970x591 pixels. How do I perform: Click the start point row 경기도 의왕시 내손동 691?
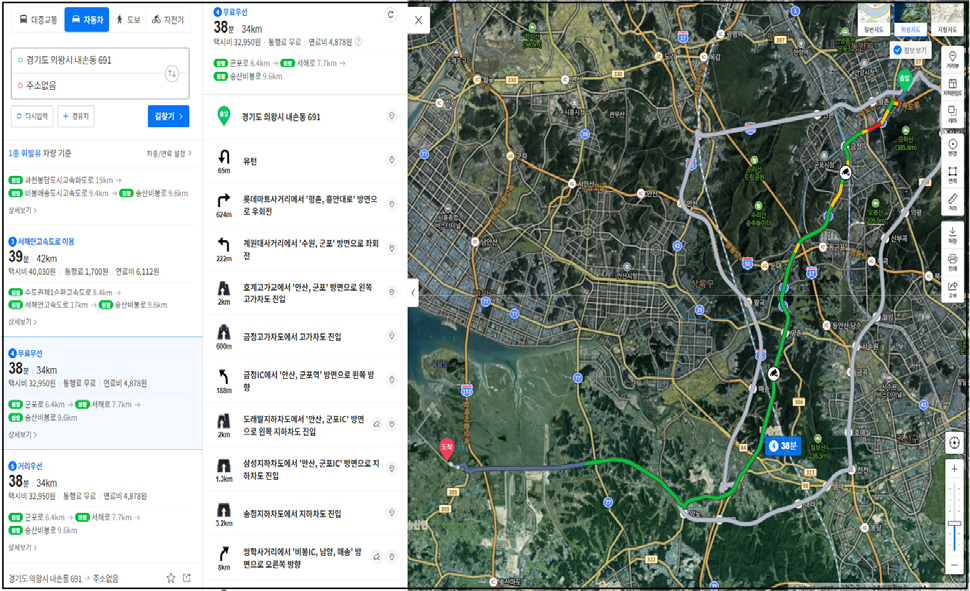[305, 116]
